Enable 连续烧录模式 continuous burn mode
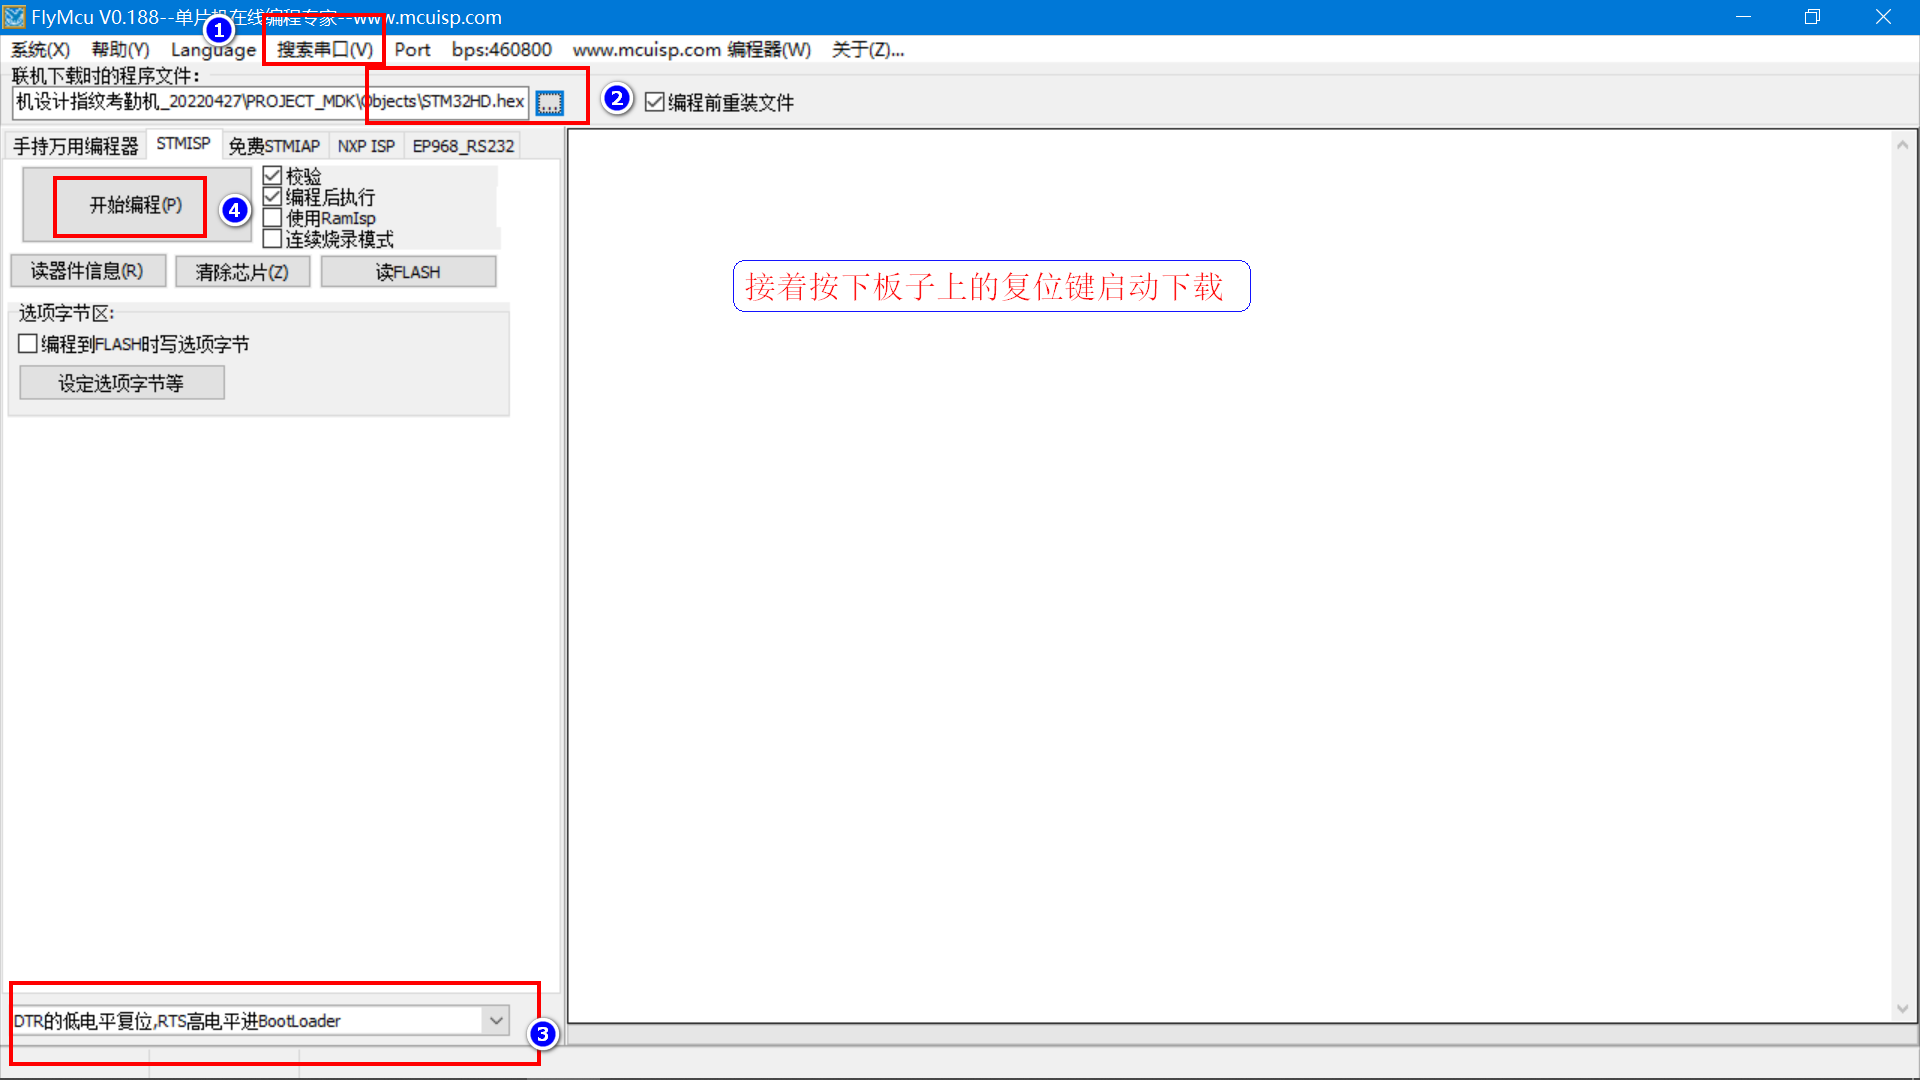This screenshot has width=1920, height=1080. click(x=273, y=238)
